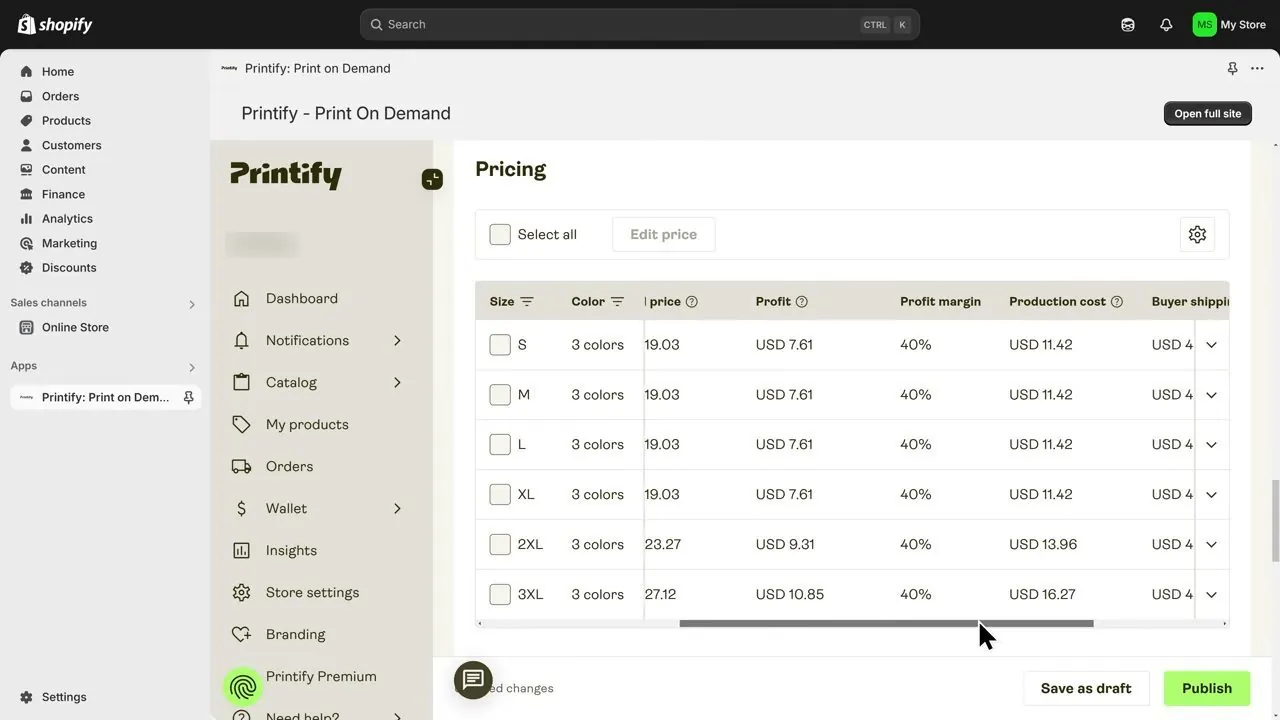Select the 3XL size row checkbox

500,594
